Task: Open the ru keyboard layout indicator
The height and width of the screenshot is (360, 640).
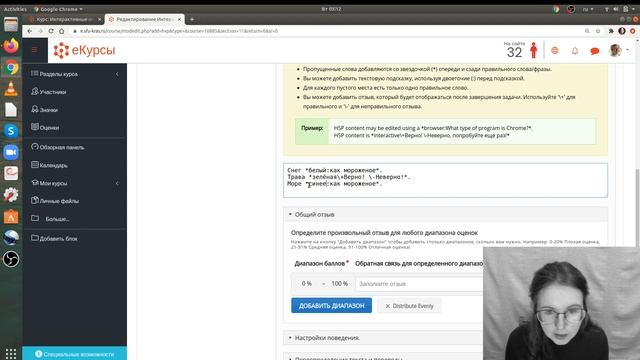Action: click(588, 9)
